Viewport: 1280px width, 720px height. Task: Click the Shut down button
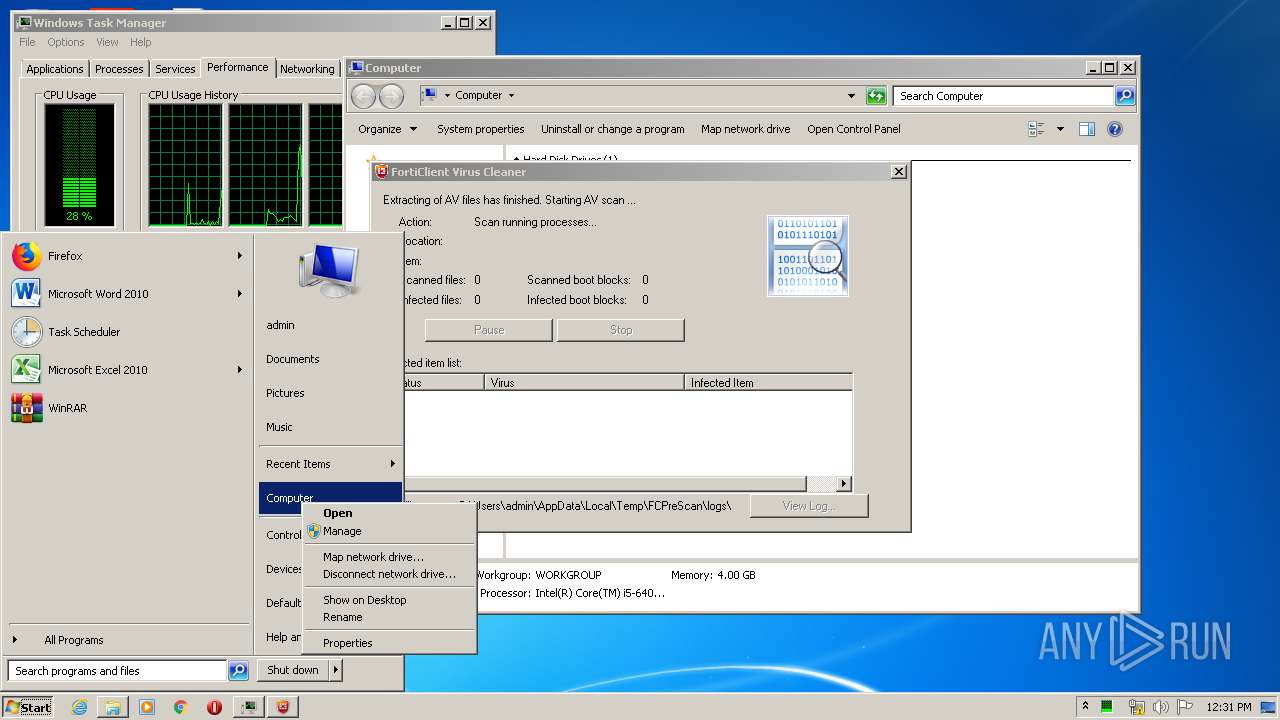(293, 670)
